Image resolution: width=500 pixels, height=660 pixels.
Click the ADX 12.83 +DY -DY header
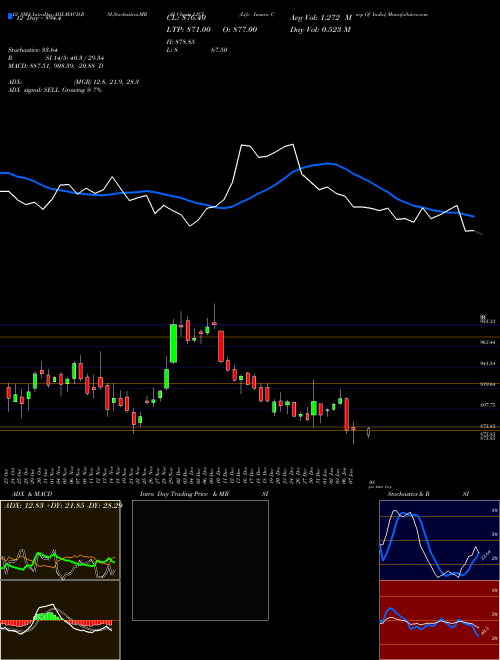click(x=63, y=505)
